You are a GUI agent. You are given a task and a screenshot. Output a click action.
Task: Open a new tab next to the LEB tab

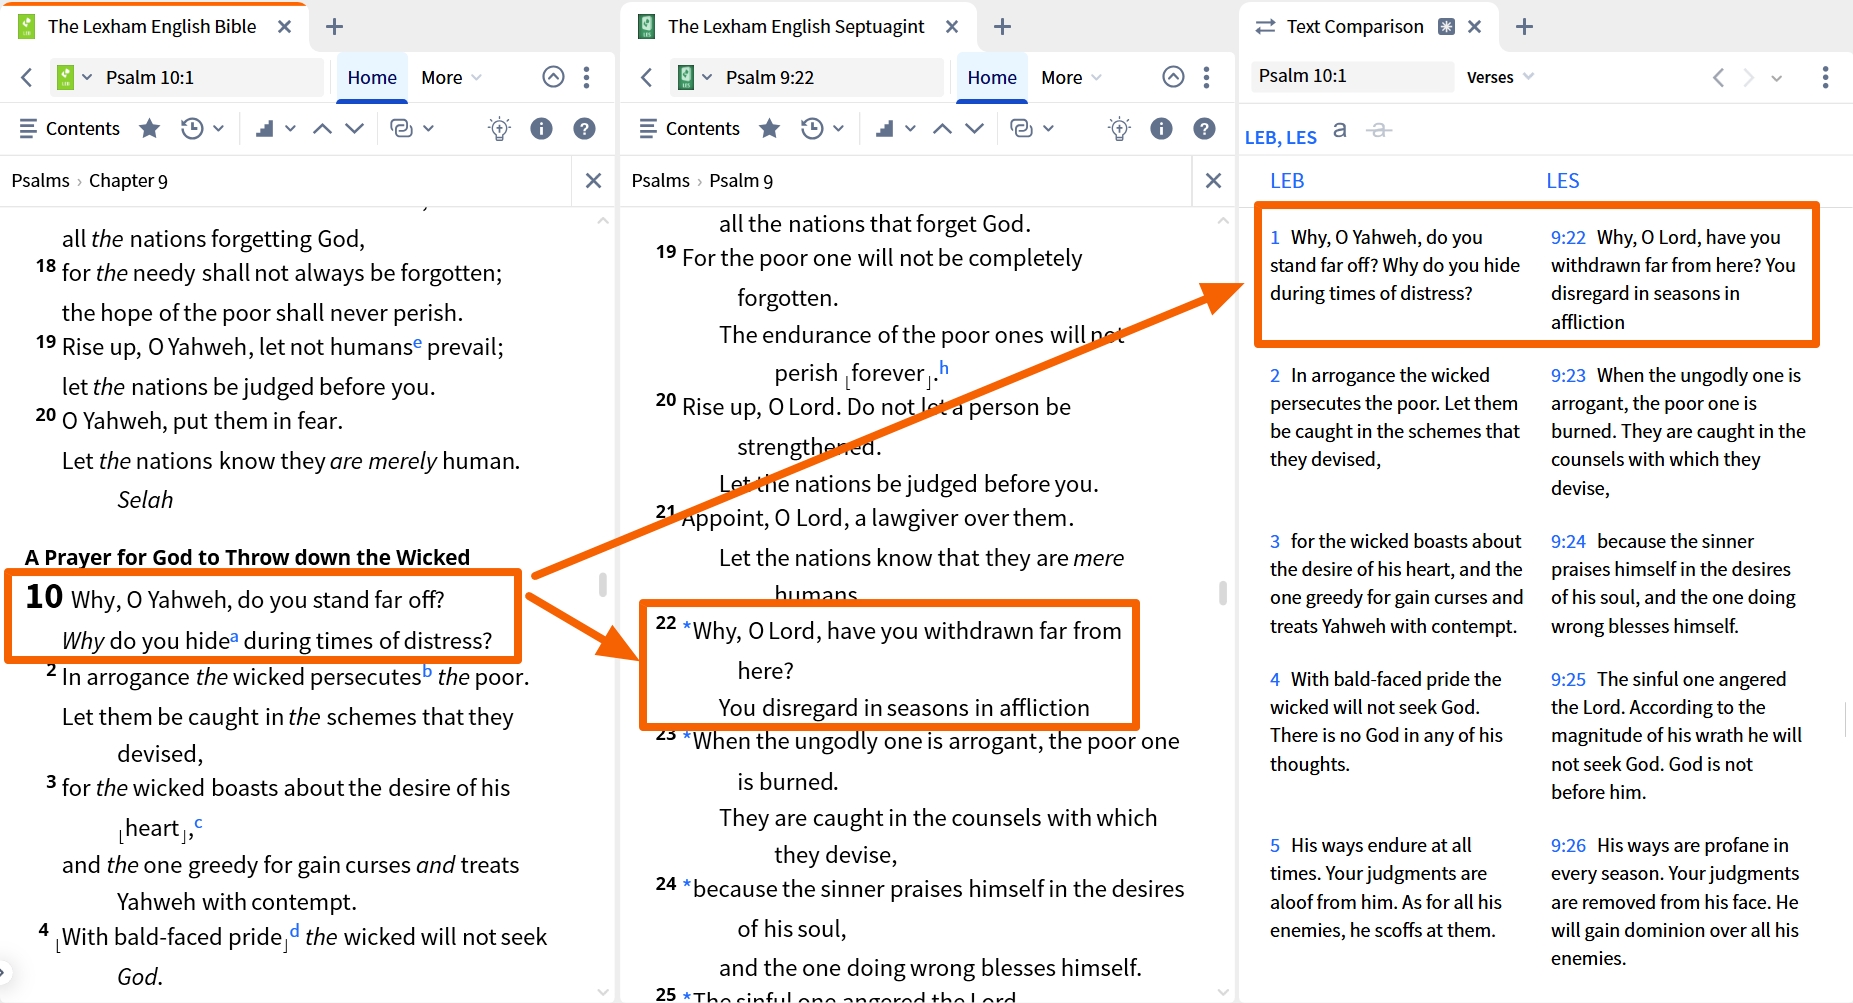coord(335,27)
